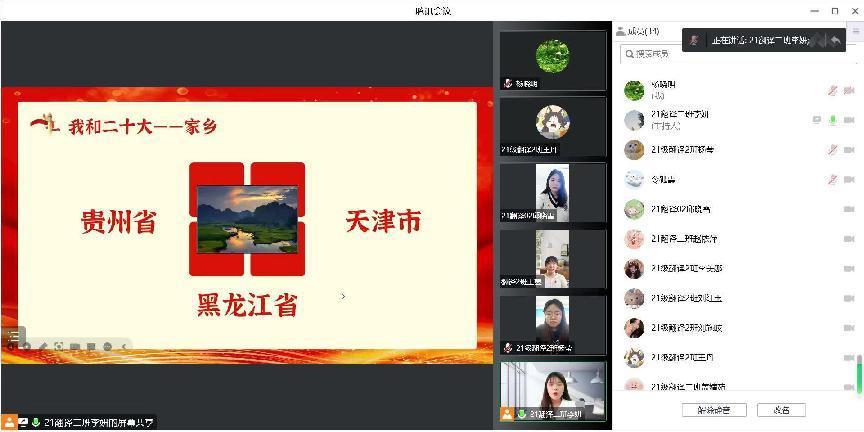Image resolution: width=864 pixels, height=432 pixels.
Task: Click the screen-share icon beside the host
Action: (x=817, y=120)
